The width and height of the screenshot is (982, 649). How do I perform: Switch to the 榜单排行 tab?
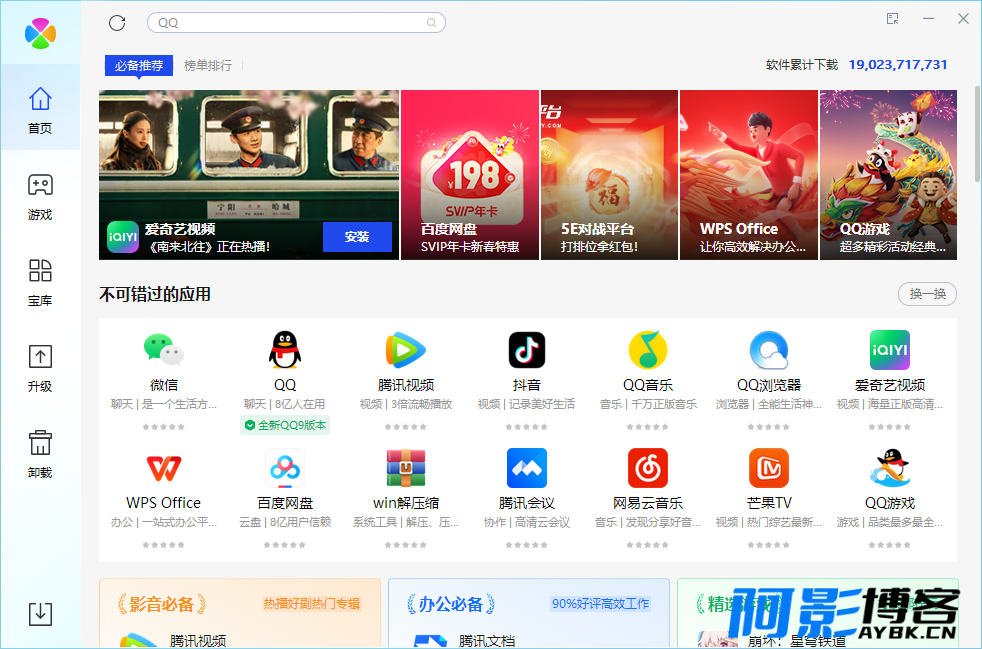click(208, 65)
